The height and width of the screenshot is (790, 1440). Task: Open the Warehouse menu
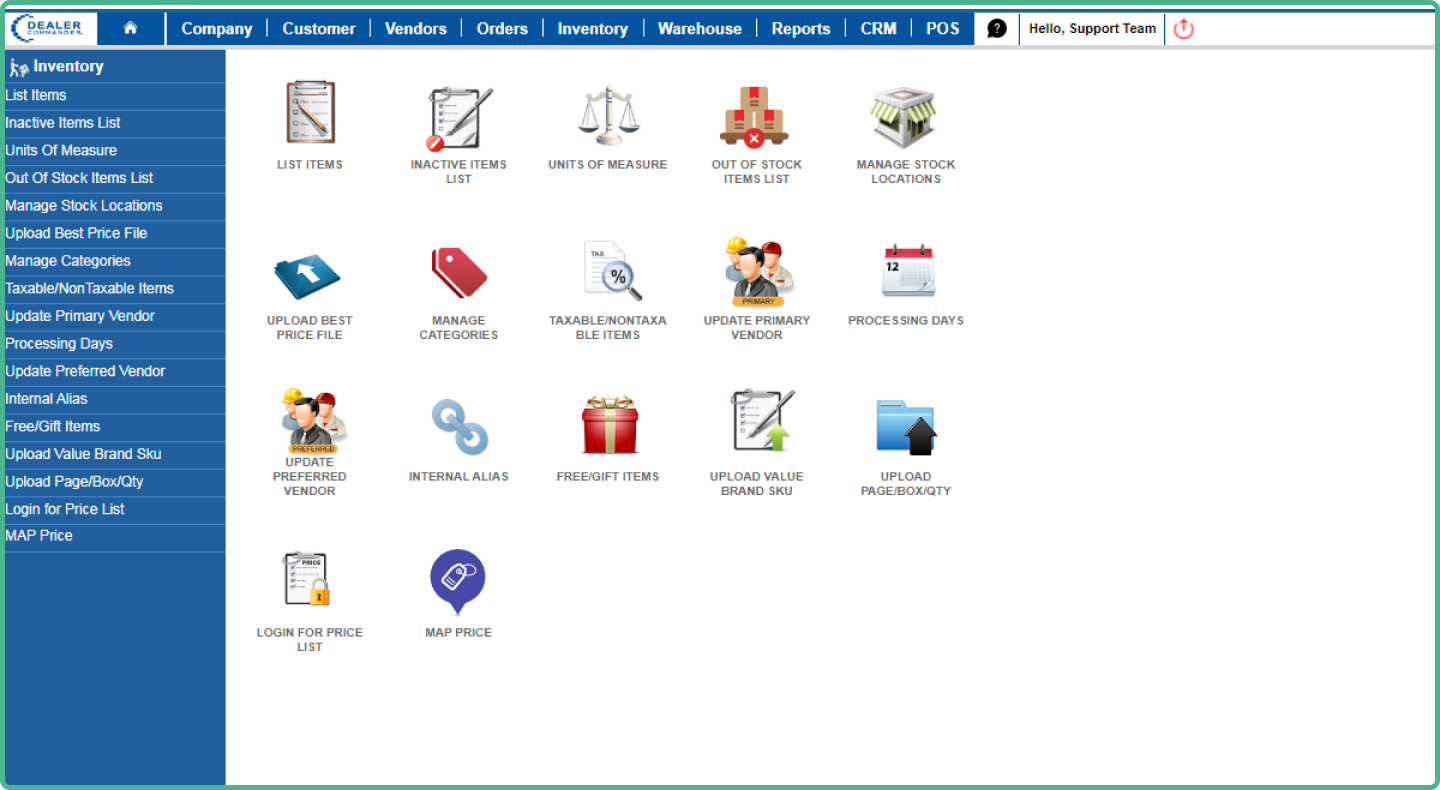(x=699, y=29)
